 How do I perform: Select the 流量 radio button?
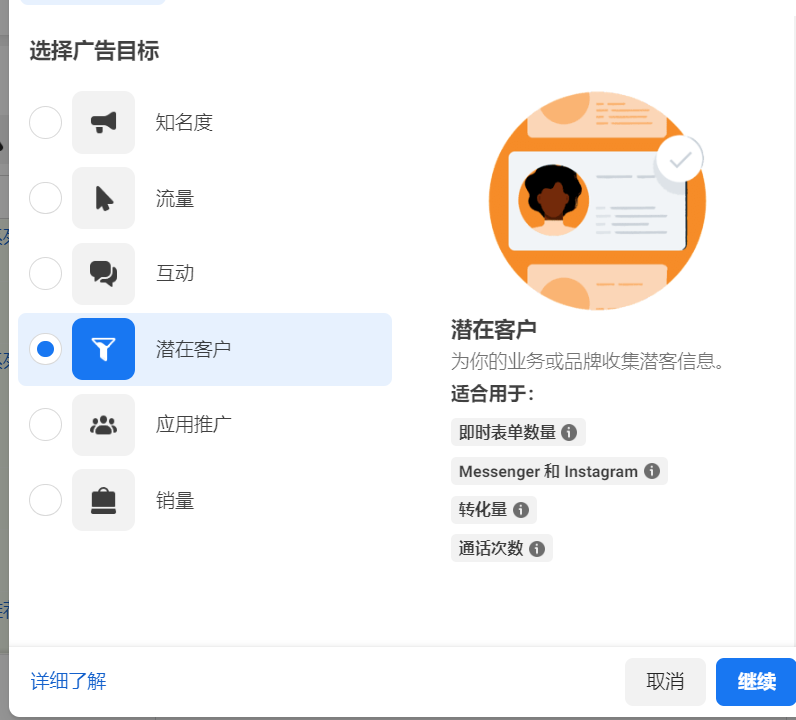(46, 198)
